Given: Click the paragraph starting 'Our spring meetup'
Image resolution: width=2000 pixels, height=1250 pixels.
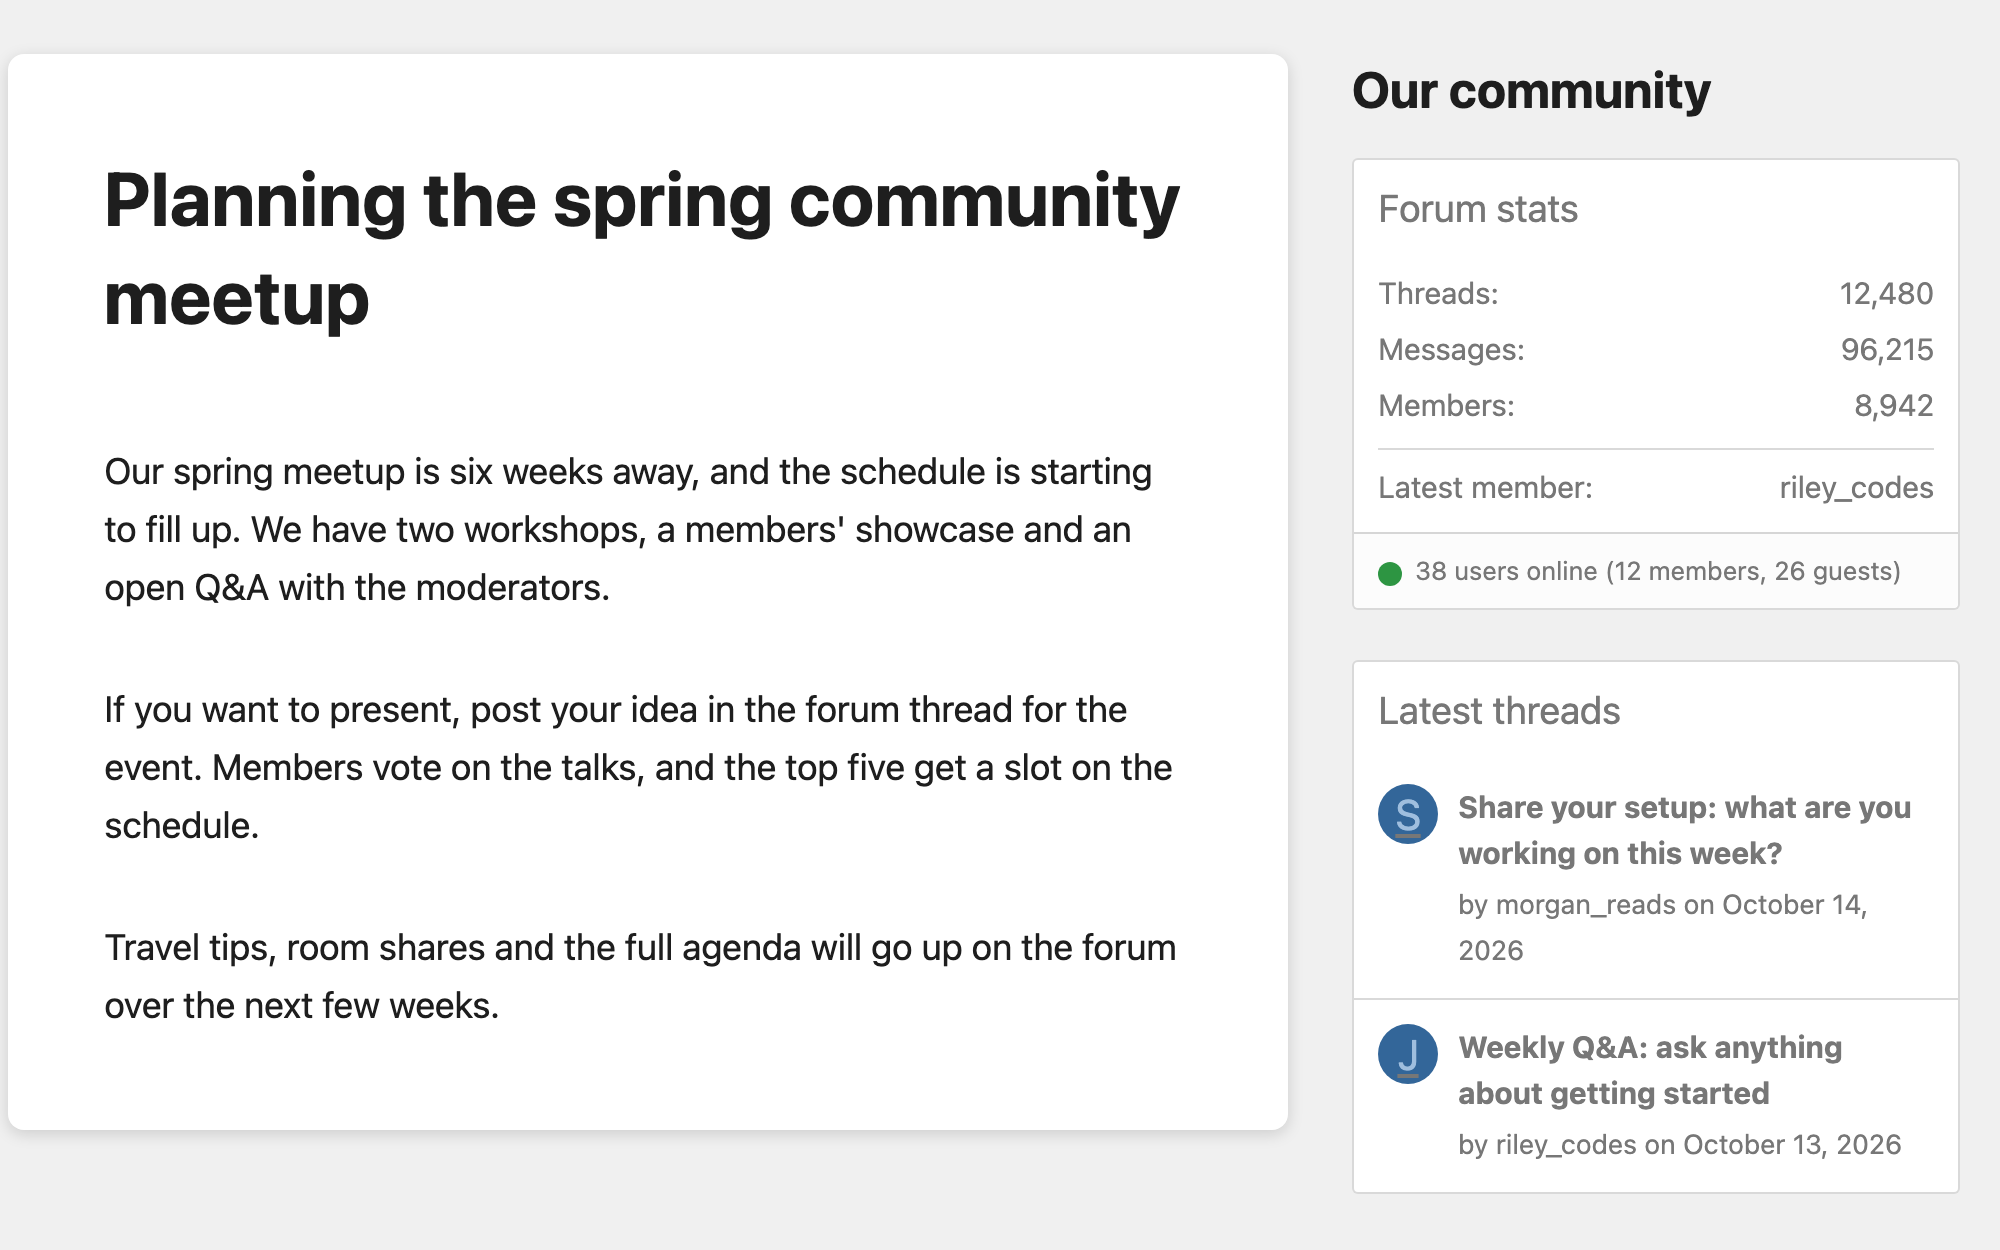Looking at the screenshot, I should [x=628, y=530].
